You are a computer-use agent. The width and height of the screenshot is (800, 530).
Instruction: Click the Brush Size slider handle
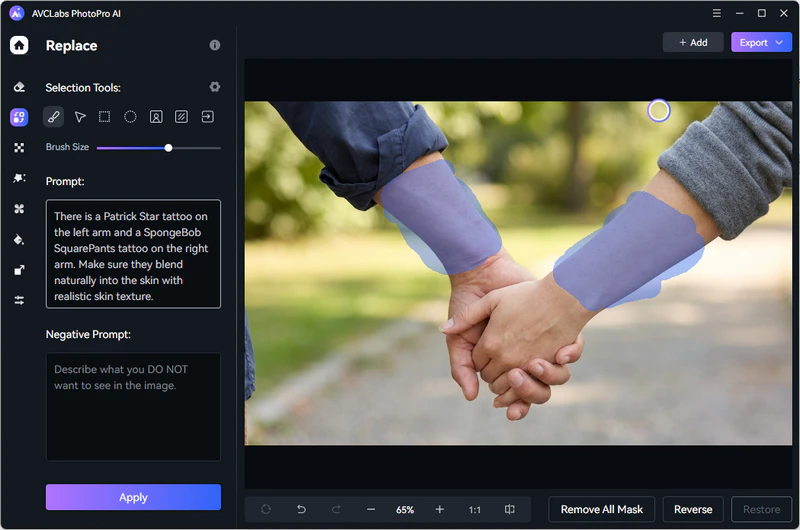pos(168,147)
